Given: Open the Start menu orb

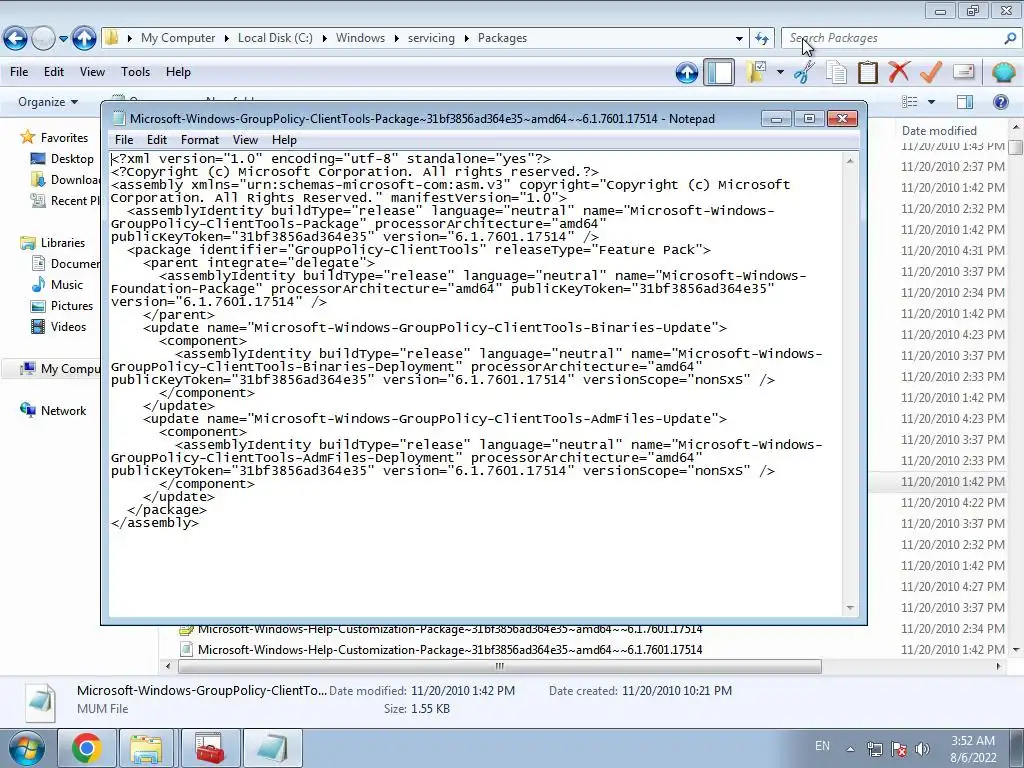Looking at the screenshot, I should tap(27, 749).
